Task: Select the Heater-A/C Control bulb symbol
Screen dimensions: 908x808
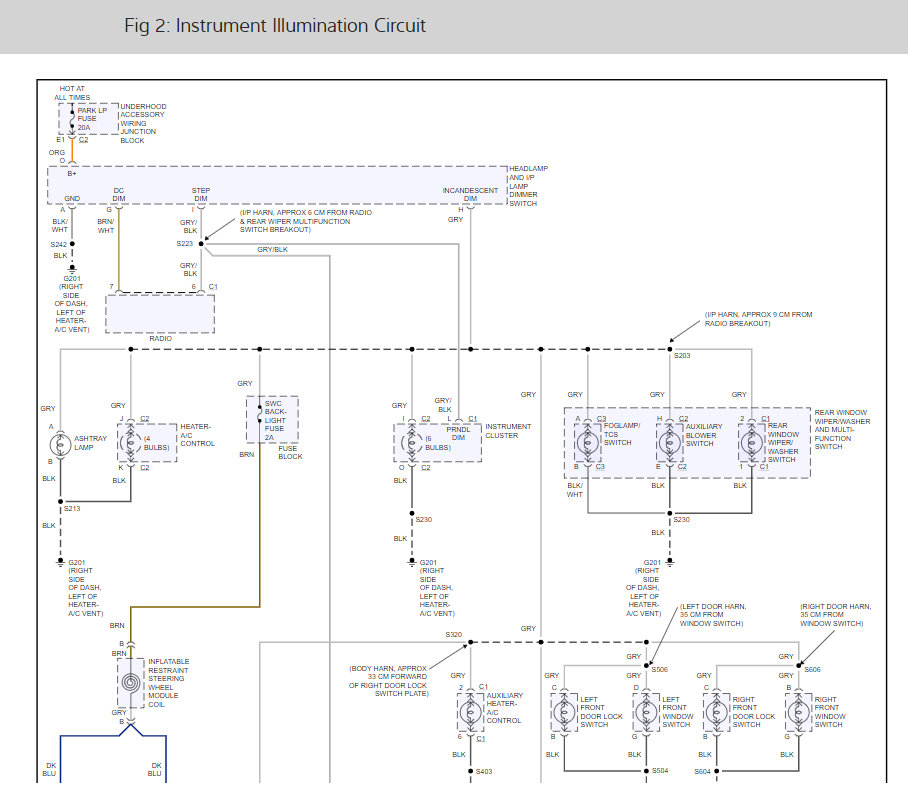Action: pos(130,442)
